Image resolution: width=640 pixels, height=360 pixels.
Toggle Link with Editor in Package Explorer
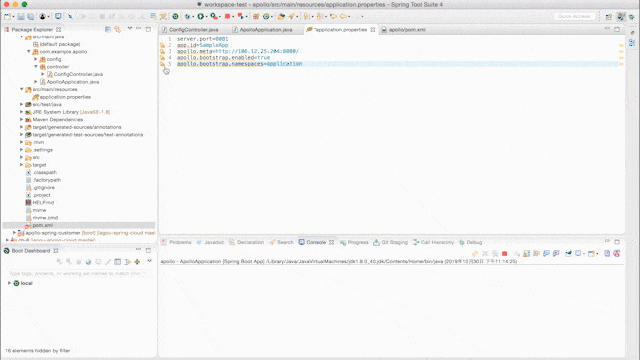click(118, 29)
